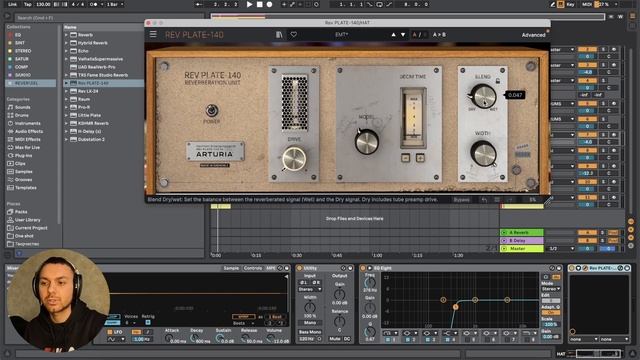Click the automation arm icon
Image resolution: width=640 pixels, height=360 pixels.
point(292,4)
